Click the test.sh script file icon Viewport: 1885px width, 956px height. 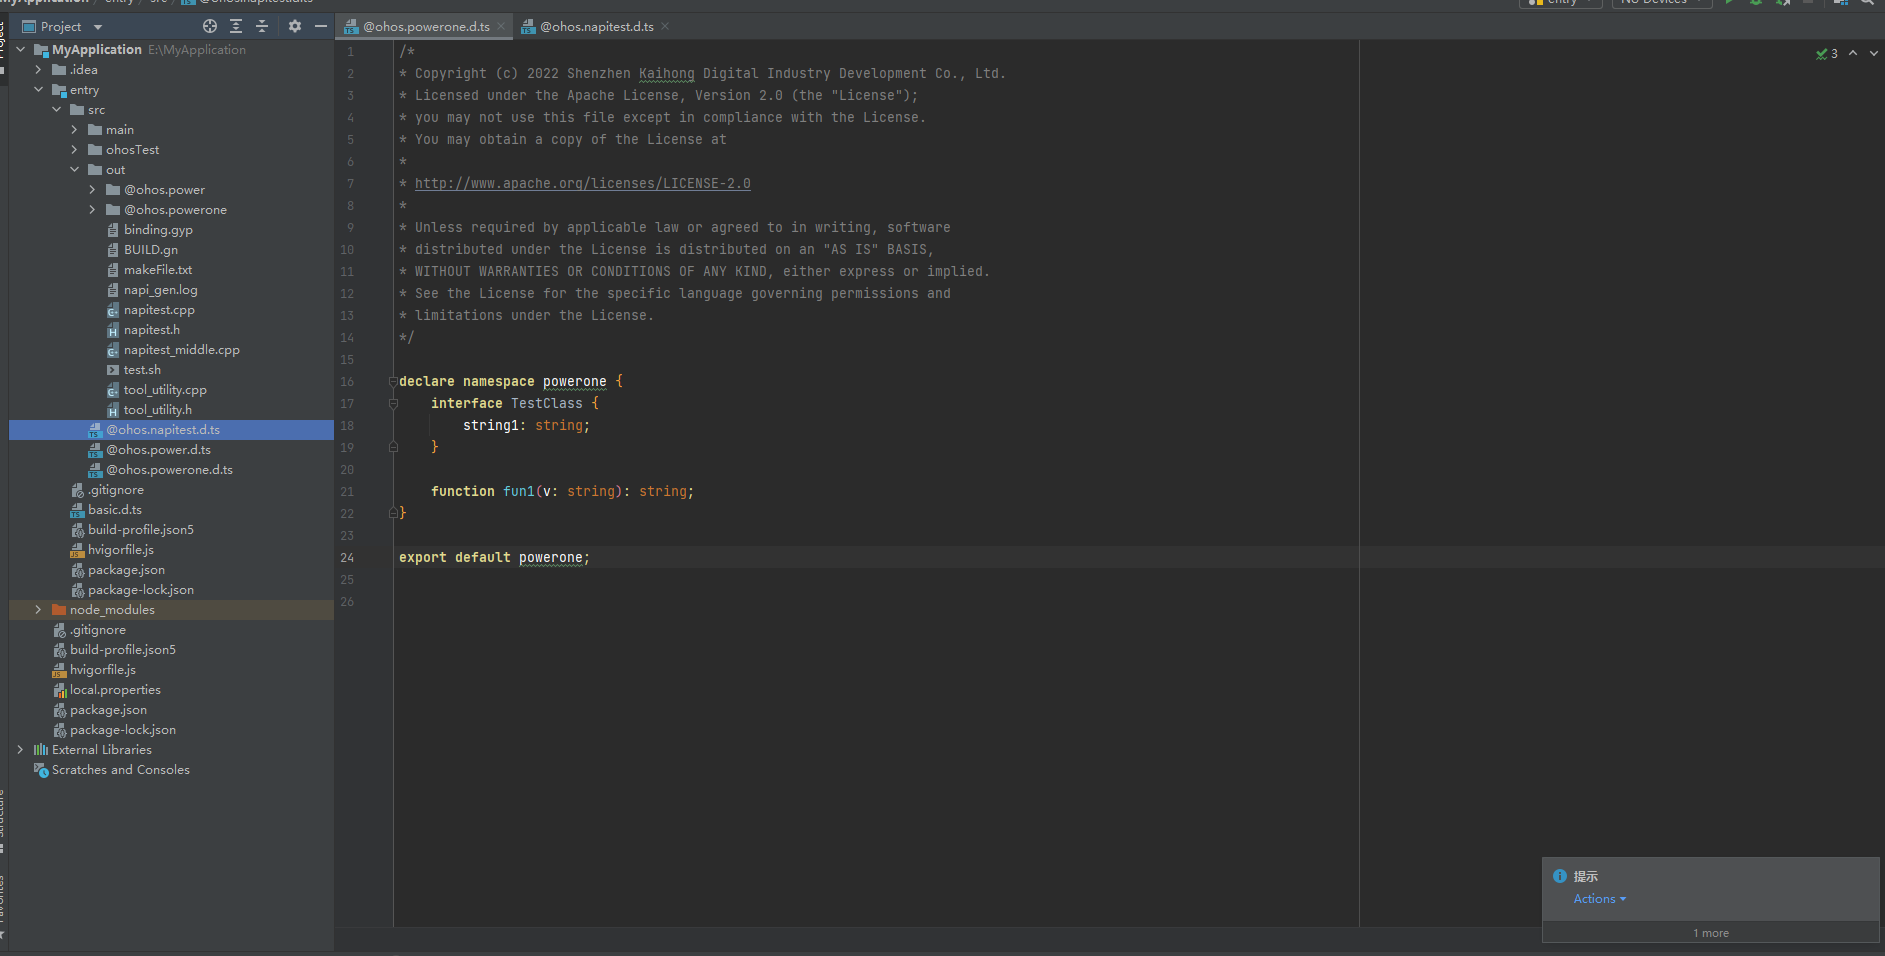(113, 370)
